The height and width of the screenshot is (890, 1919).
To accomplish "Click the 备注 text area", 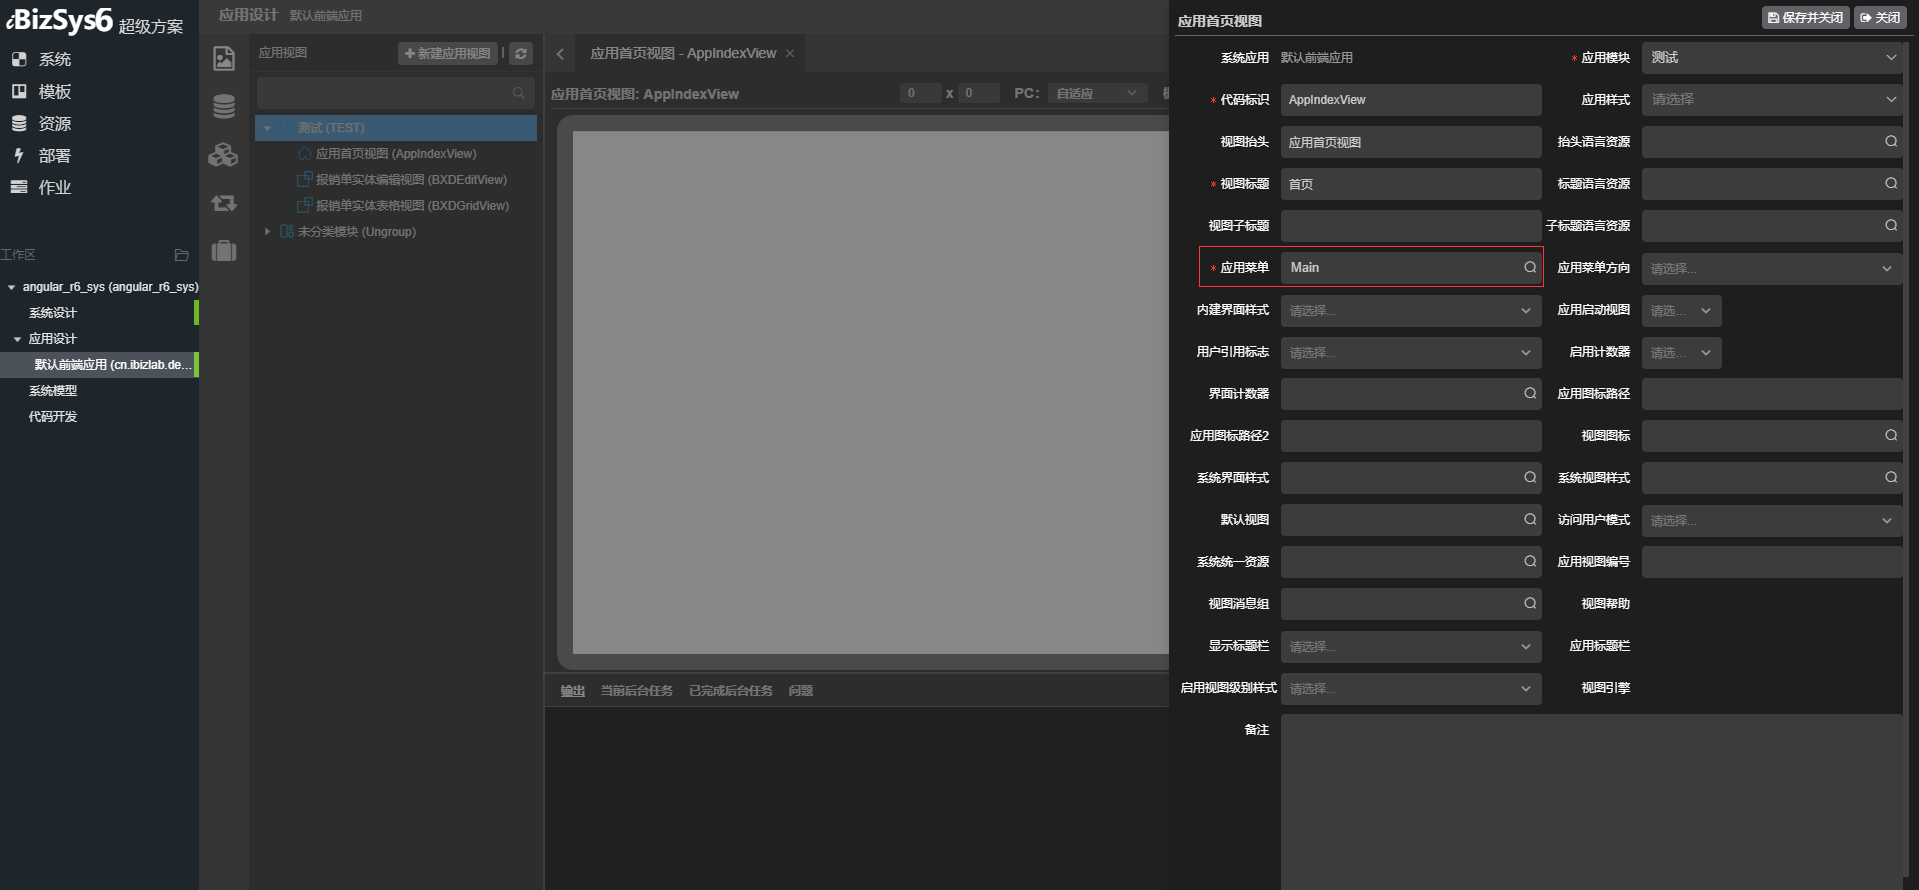I will coord(1592,801).
